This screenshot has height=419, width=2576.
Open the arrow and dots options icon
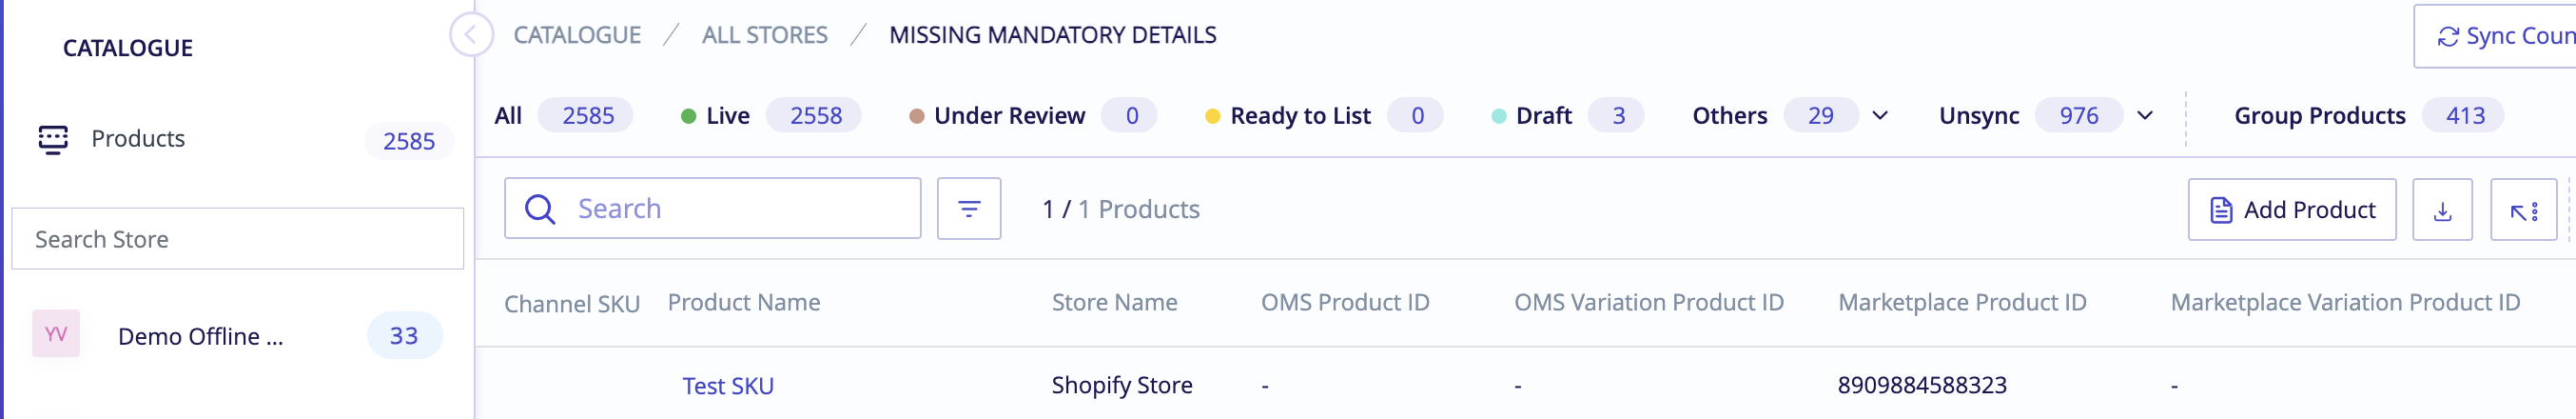pos(2523,210)
